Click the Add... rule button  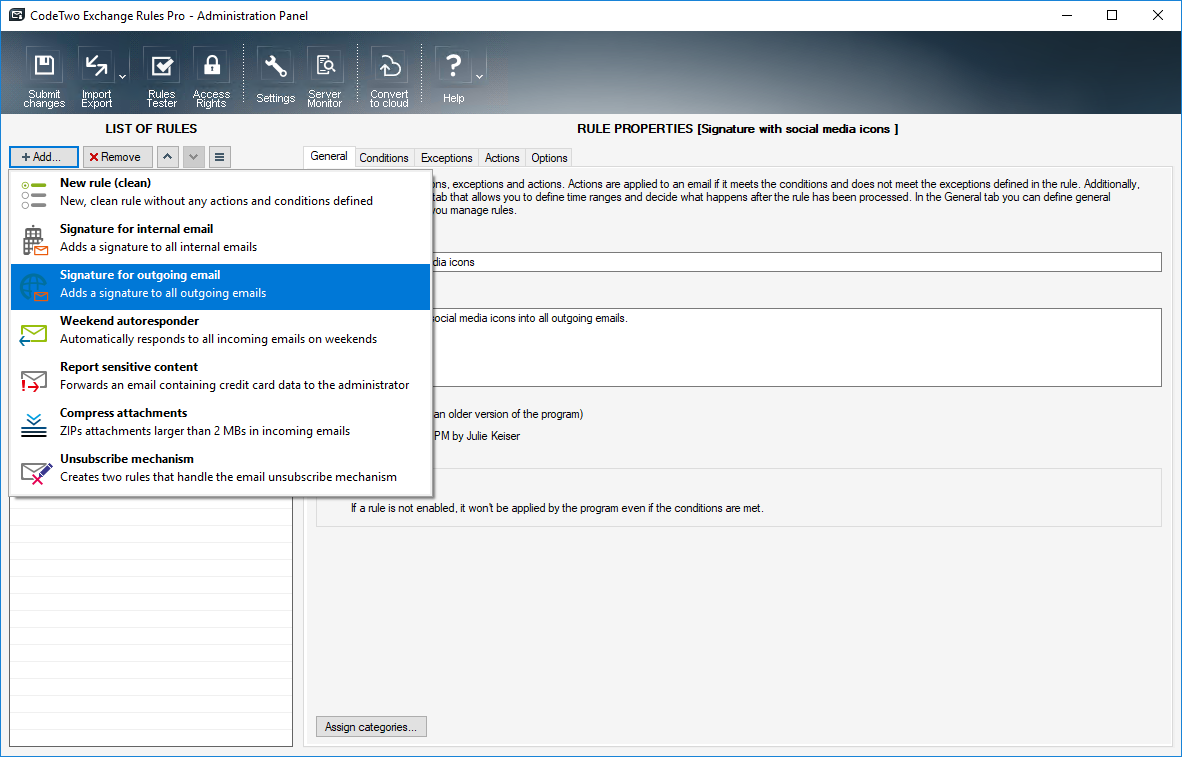tap(44, 157)
